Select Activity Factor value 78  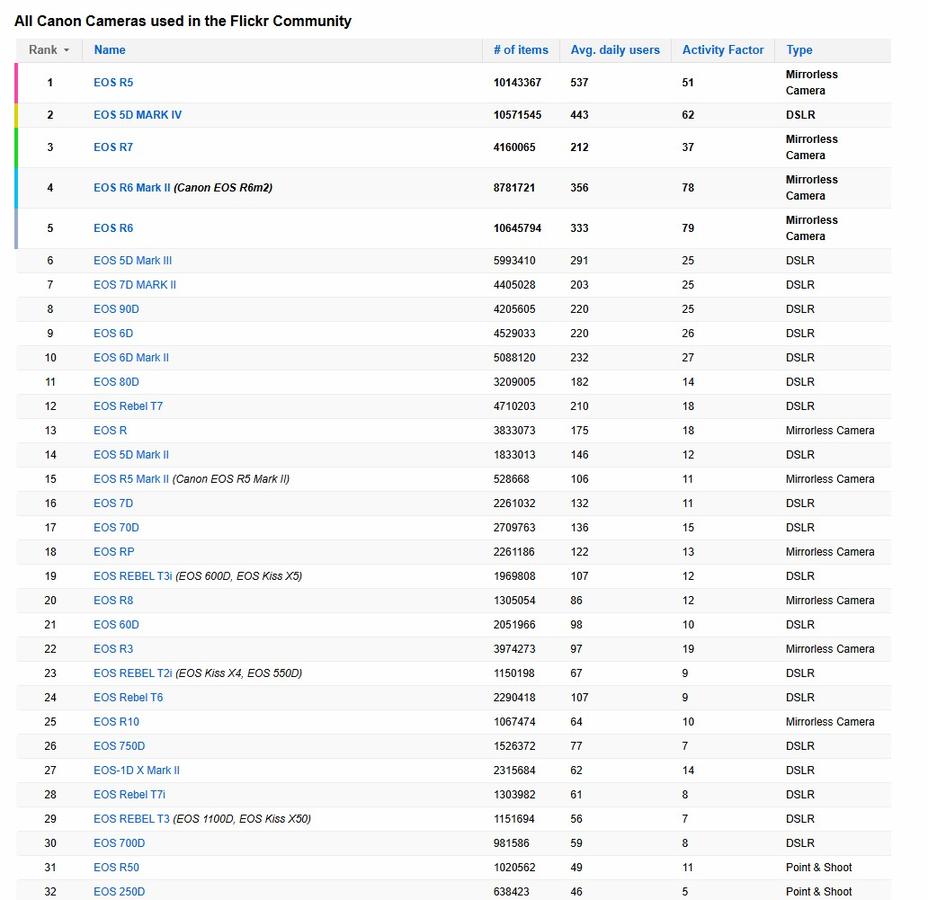pos(688,188)
